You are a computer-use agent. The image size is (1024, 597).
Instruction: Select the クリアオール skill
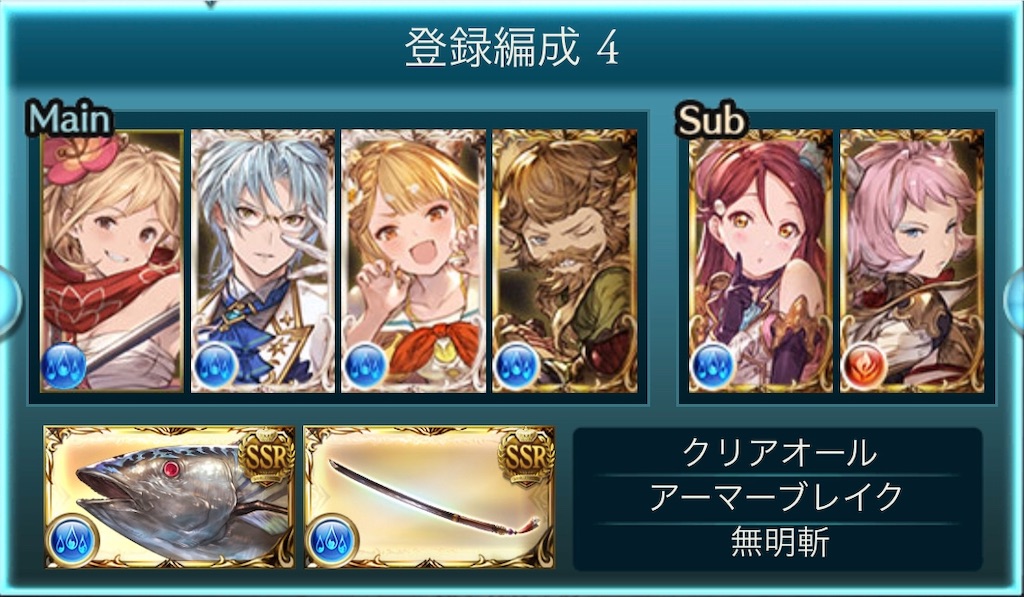click(778, 453)
